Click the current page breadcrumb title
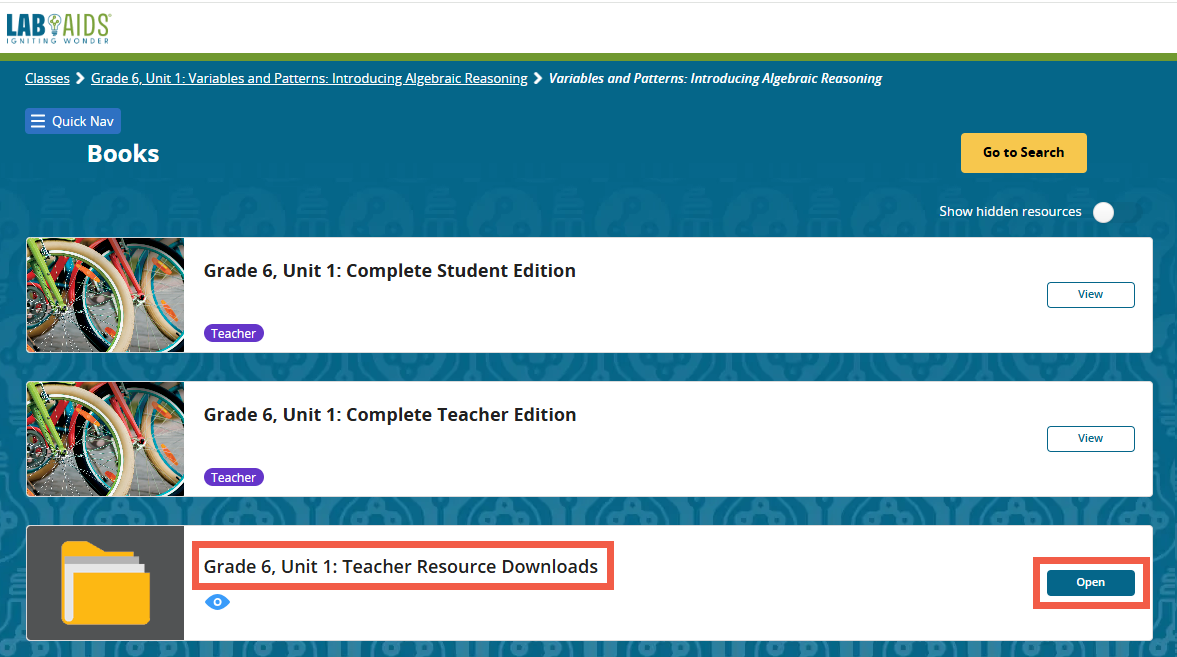This screenshot has width=1177, height=657. 715,78
